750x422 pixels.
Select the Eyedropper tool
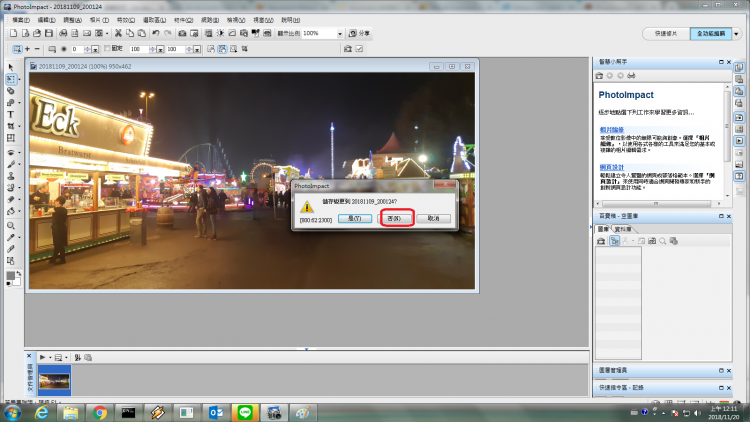tap(11, 237)
